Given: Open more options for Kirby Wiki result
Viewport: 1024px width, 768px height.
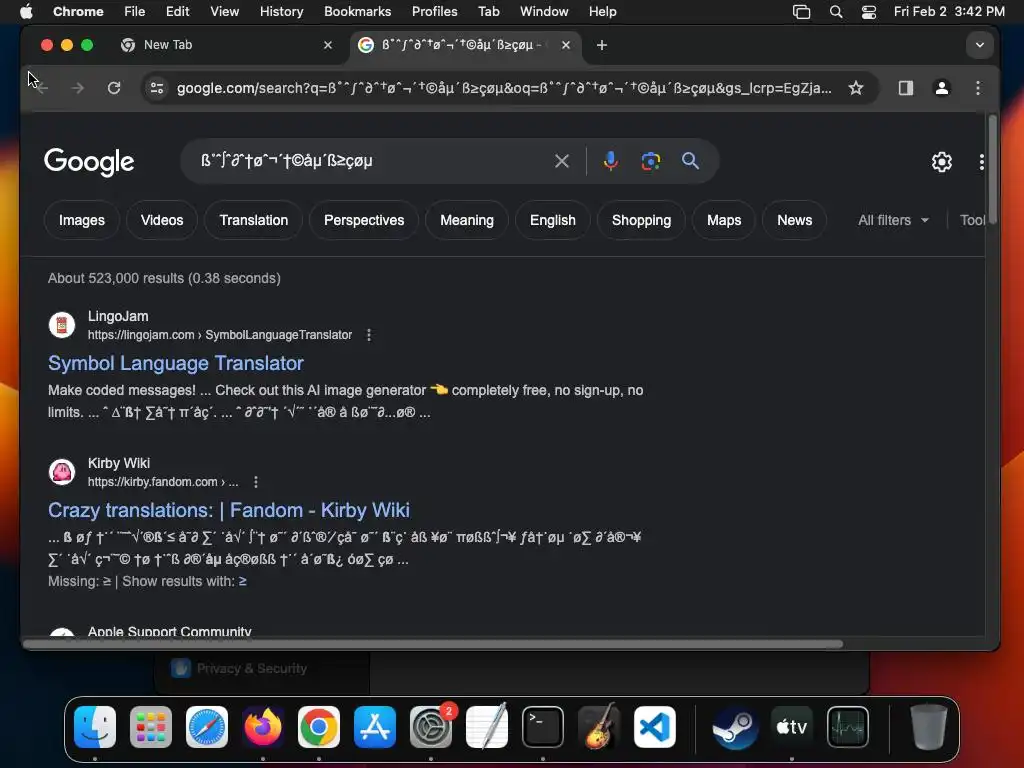Looking at the screenshot, I should click(256, 482).
